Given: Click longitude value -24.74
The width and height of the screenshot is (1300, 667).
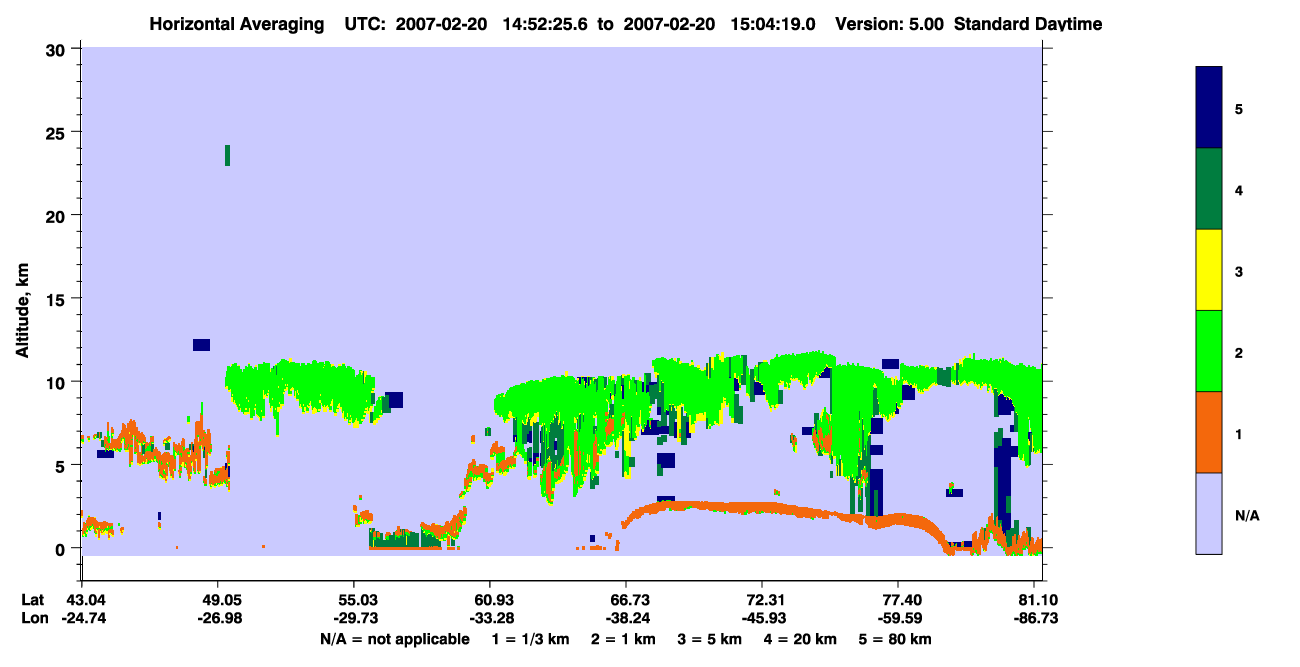Looking at the screenshot, I should (82, 618).
